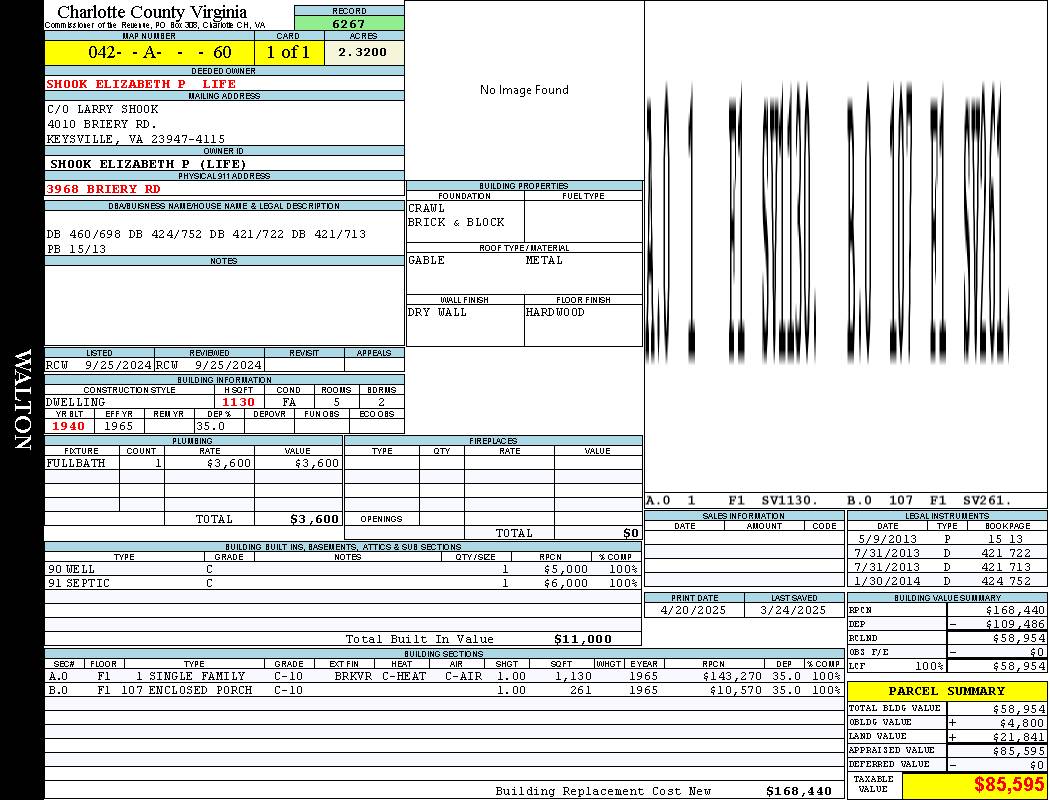
Task: Select the B.0 enclosed porch section row
Action: 444,690
